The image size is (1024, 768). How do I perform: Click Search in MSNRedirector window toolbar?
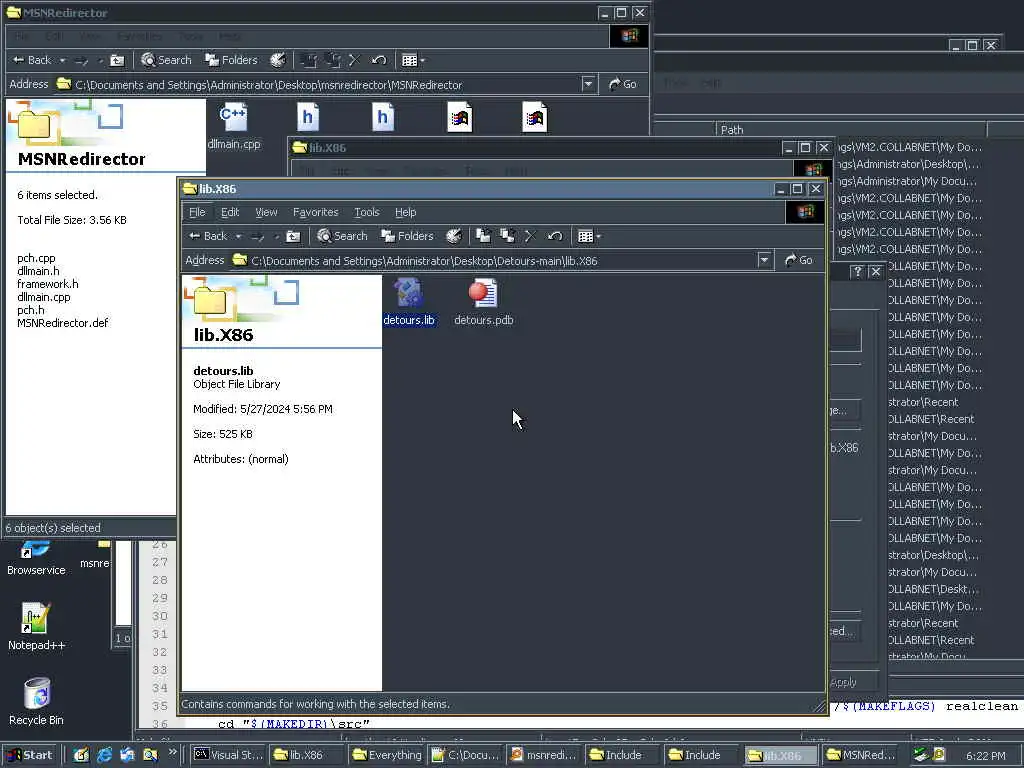(x=167, y=60)
